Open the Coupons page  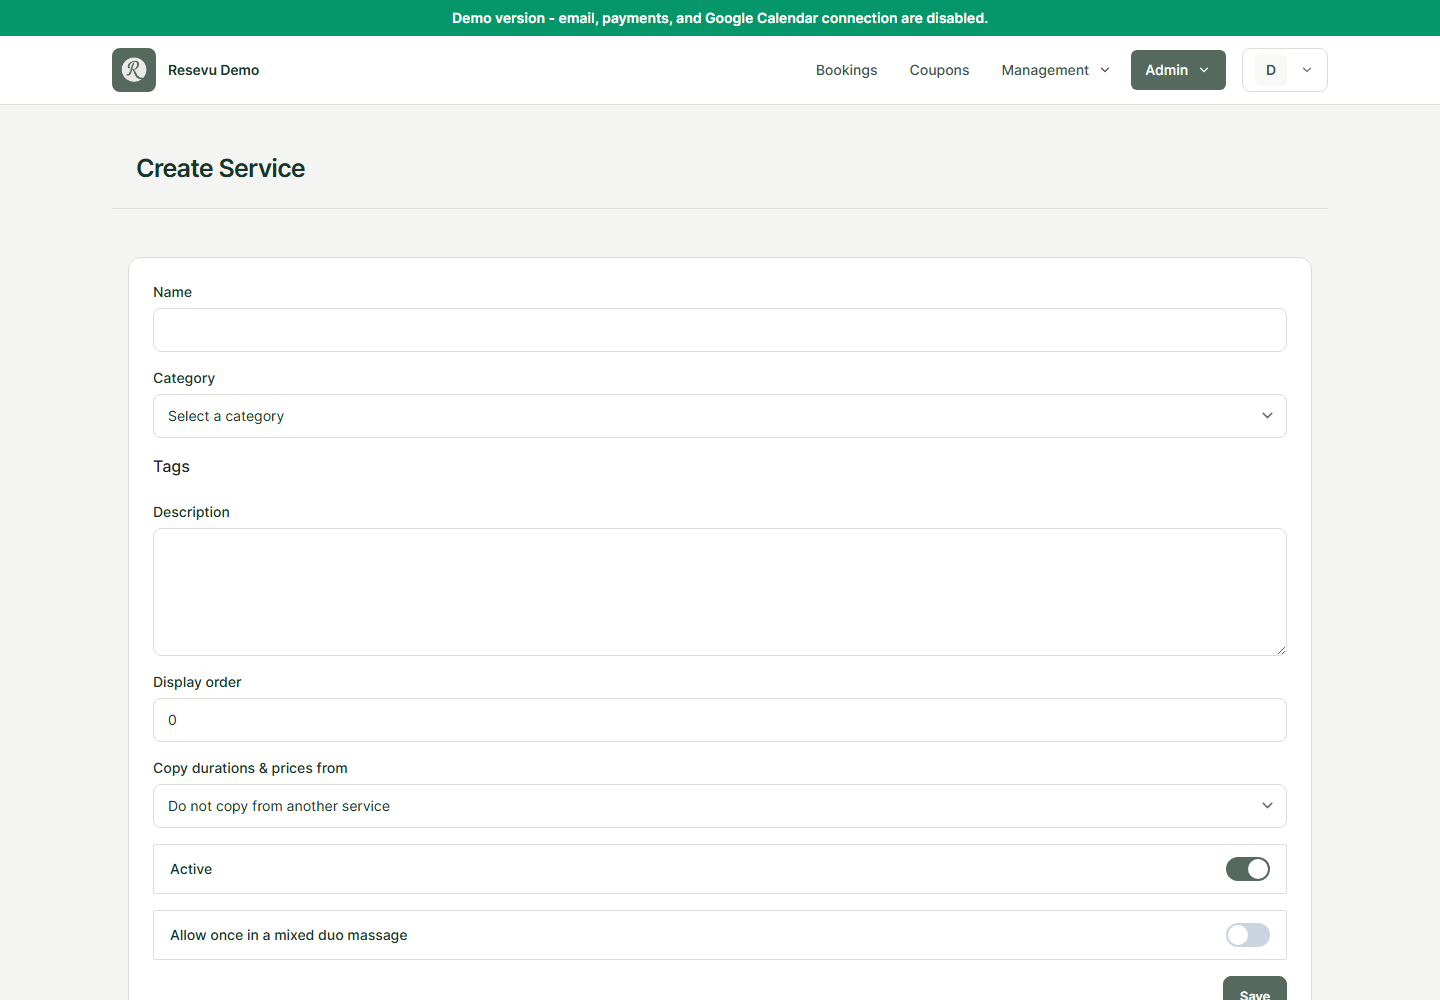[x=939, y=70]
